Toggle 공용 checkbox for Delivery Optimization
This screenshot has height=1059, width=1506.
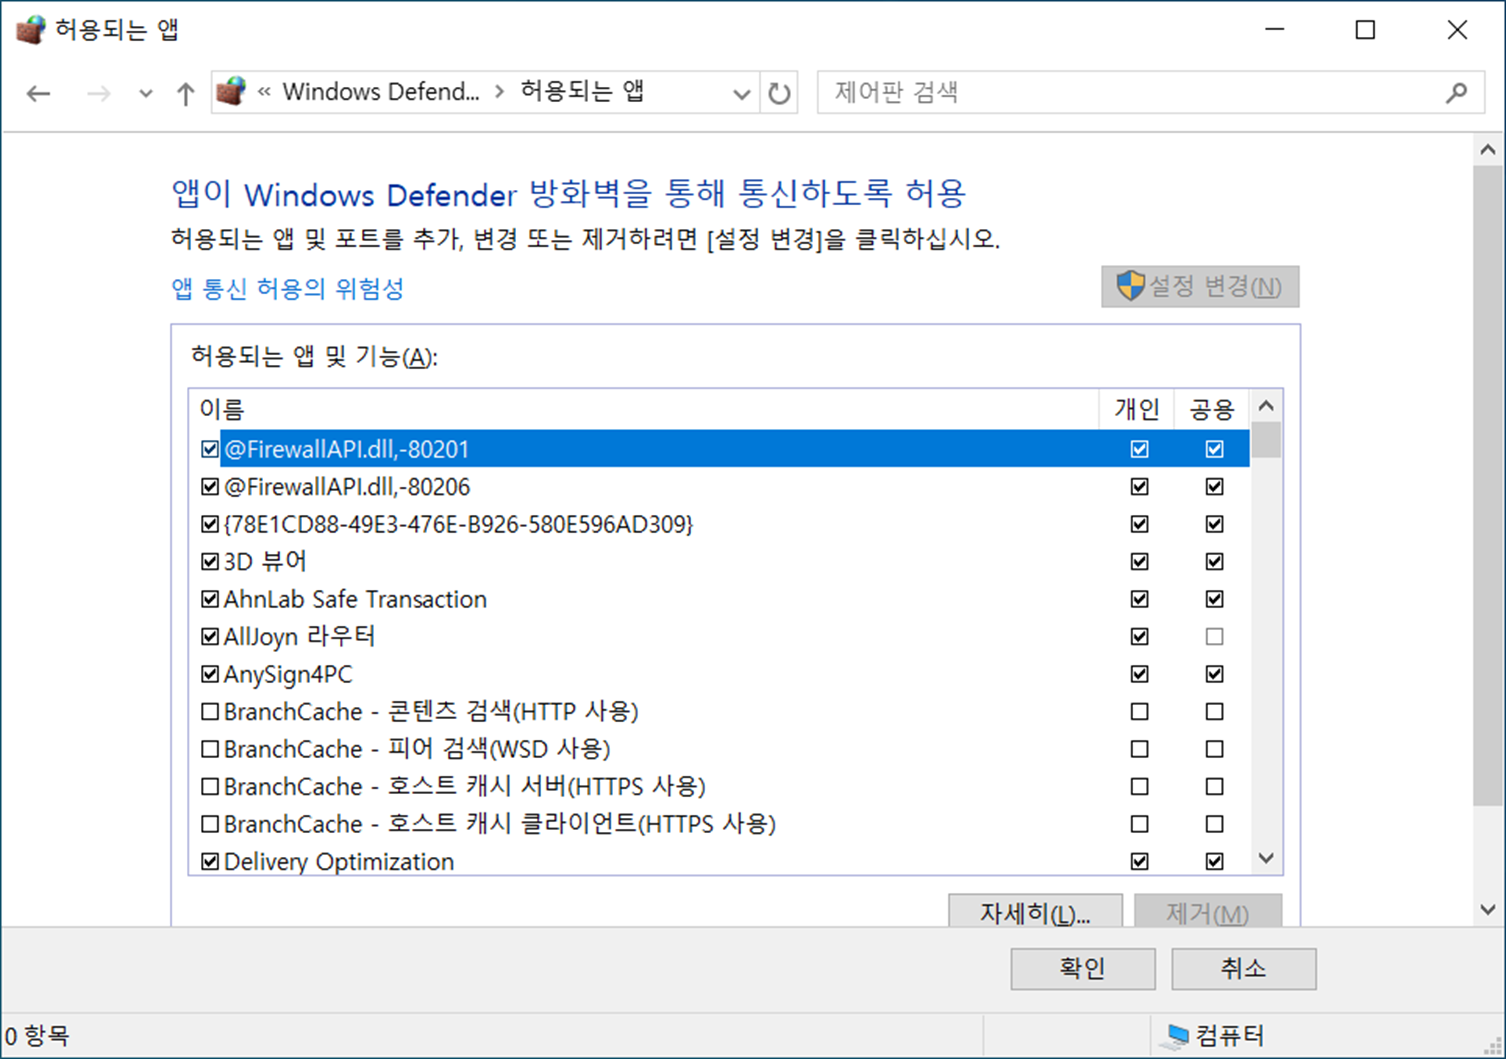pos(1214,862)
